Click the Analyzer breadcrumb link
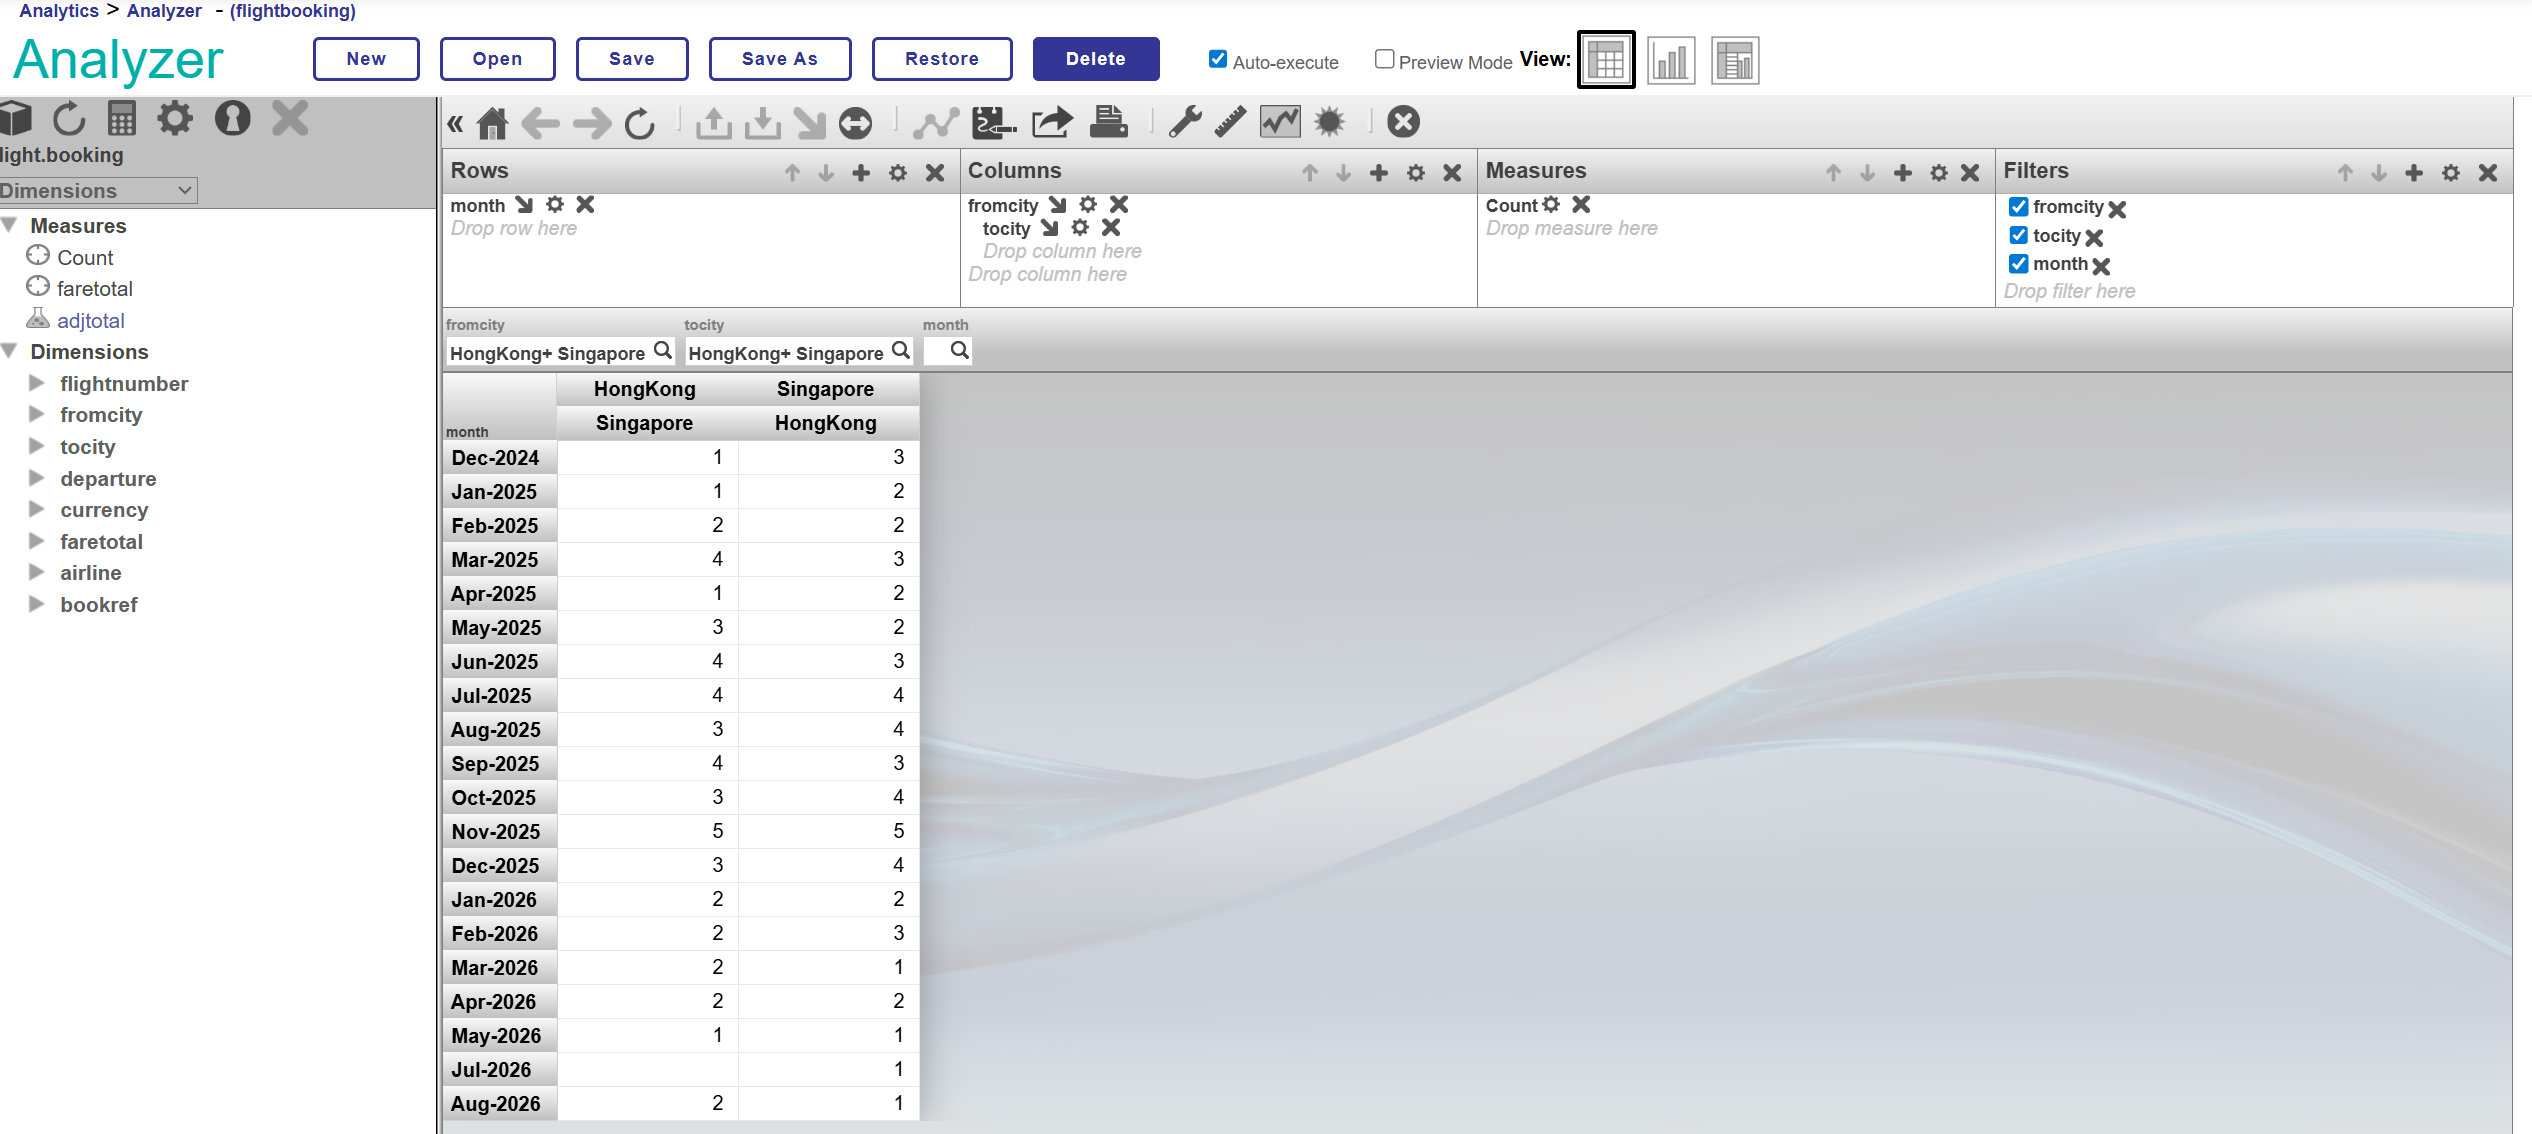The height and width of the screenshot is (1134, 2532). 164,11
